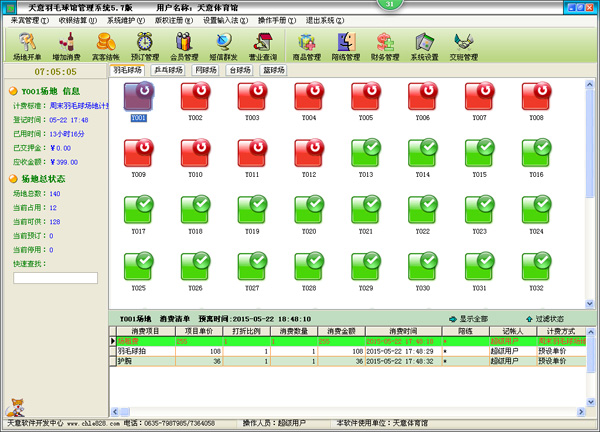Open the 系统维护 menu
Image resolution: width=600 pixels, height=432 pixels.
127,19
